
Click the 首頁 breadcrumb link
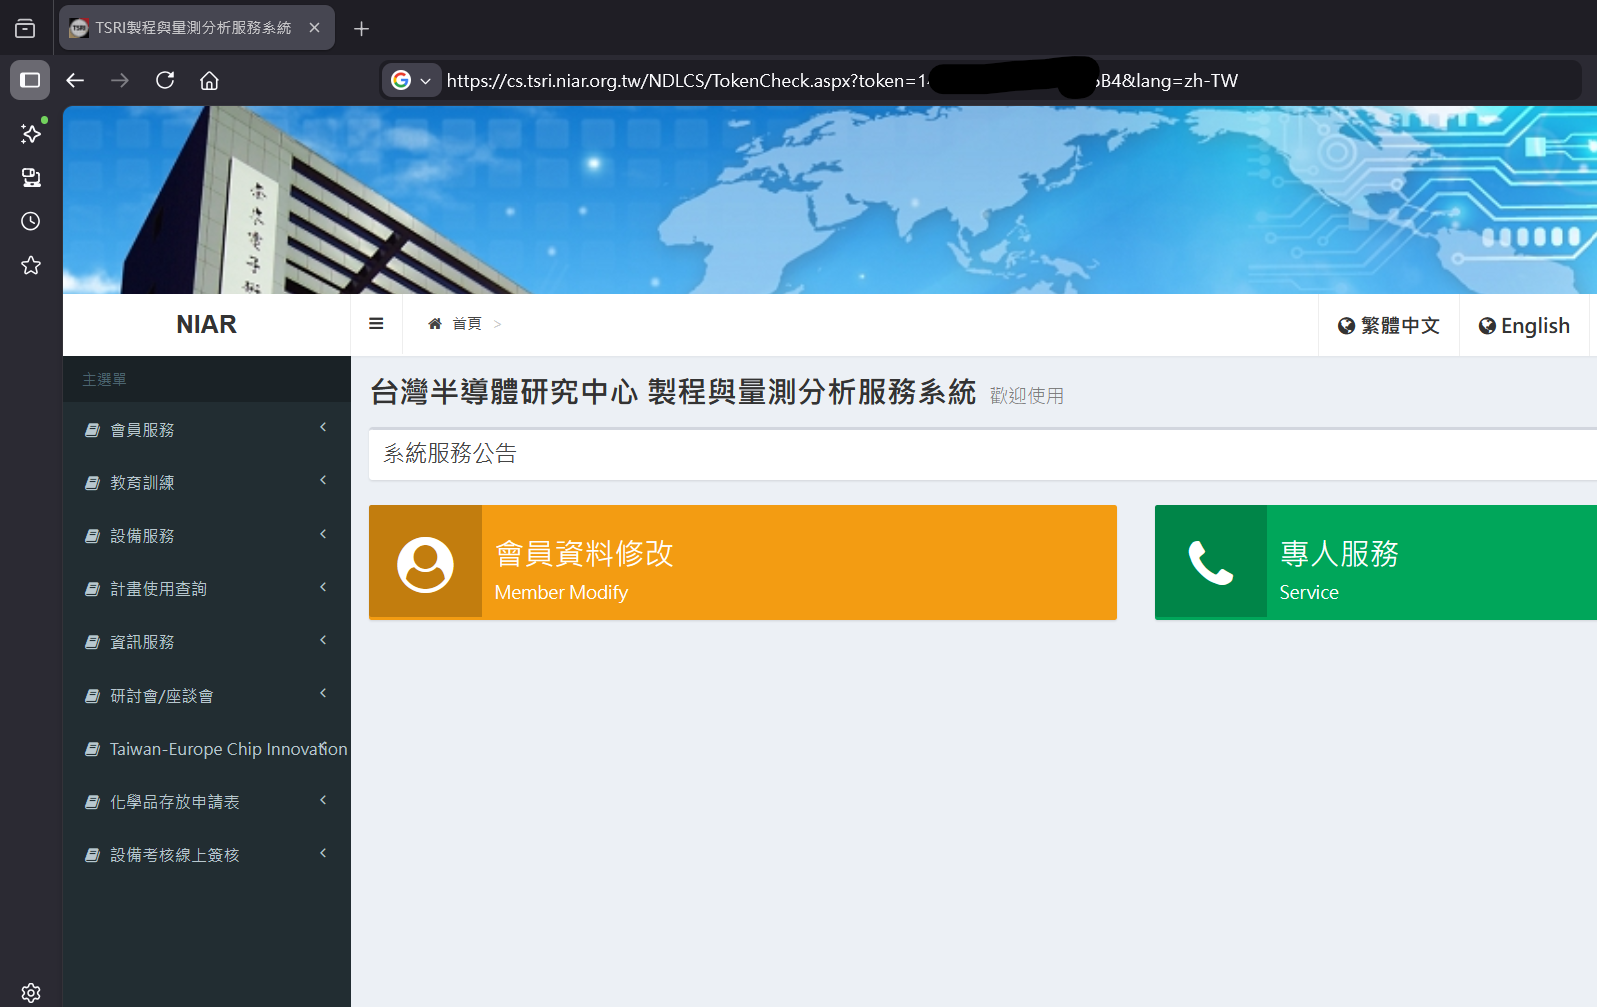(467, 324)
